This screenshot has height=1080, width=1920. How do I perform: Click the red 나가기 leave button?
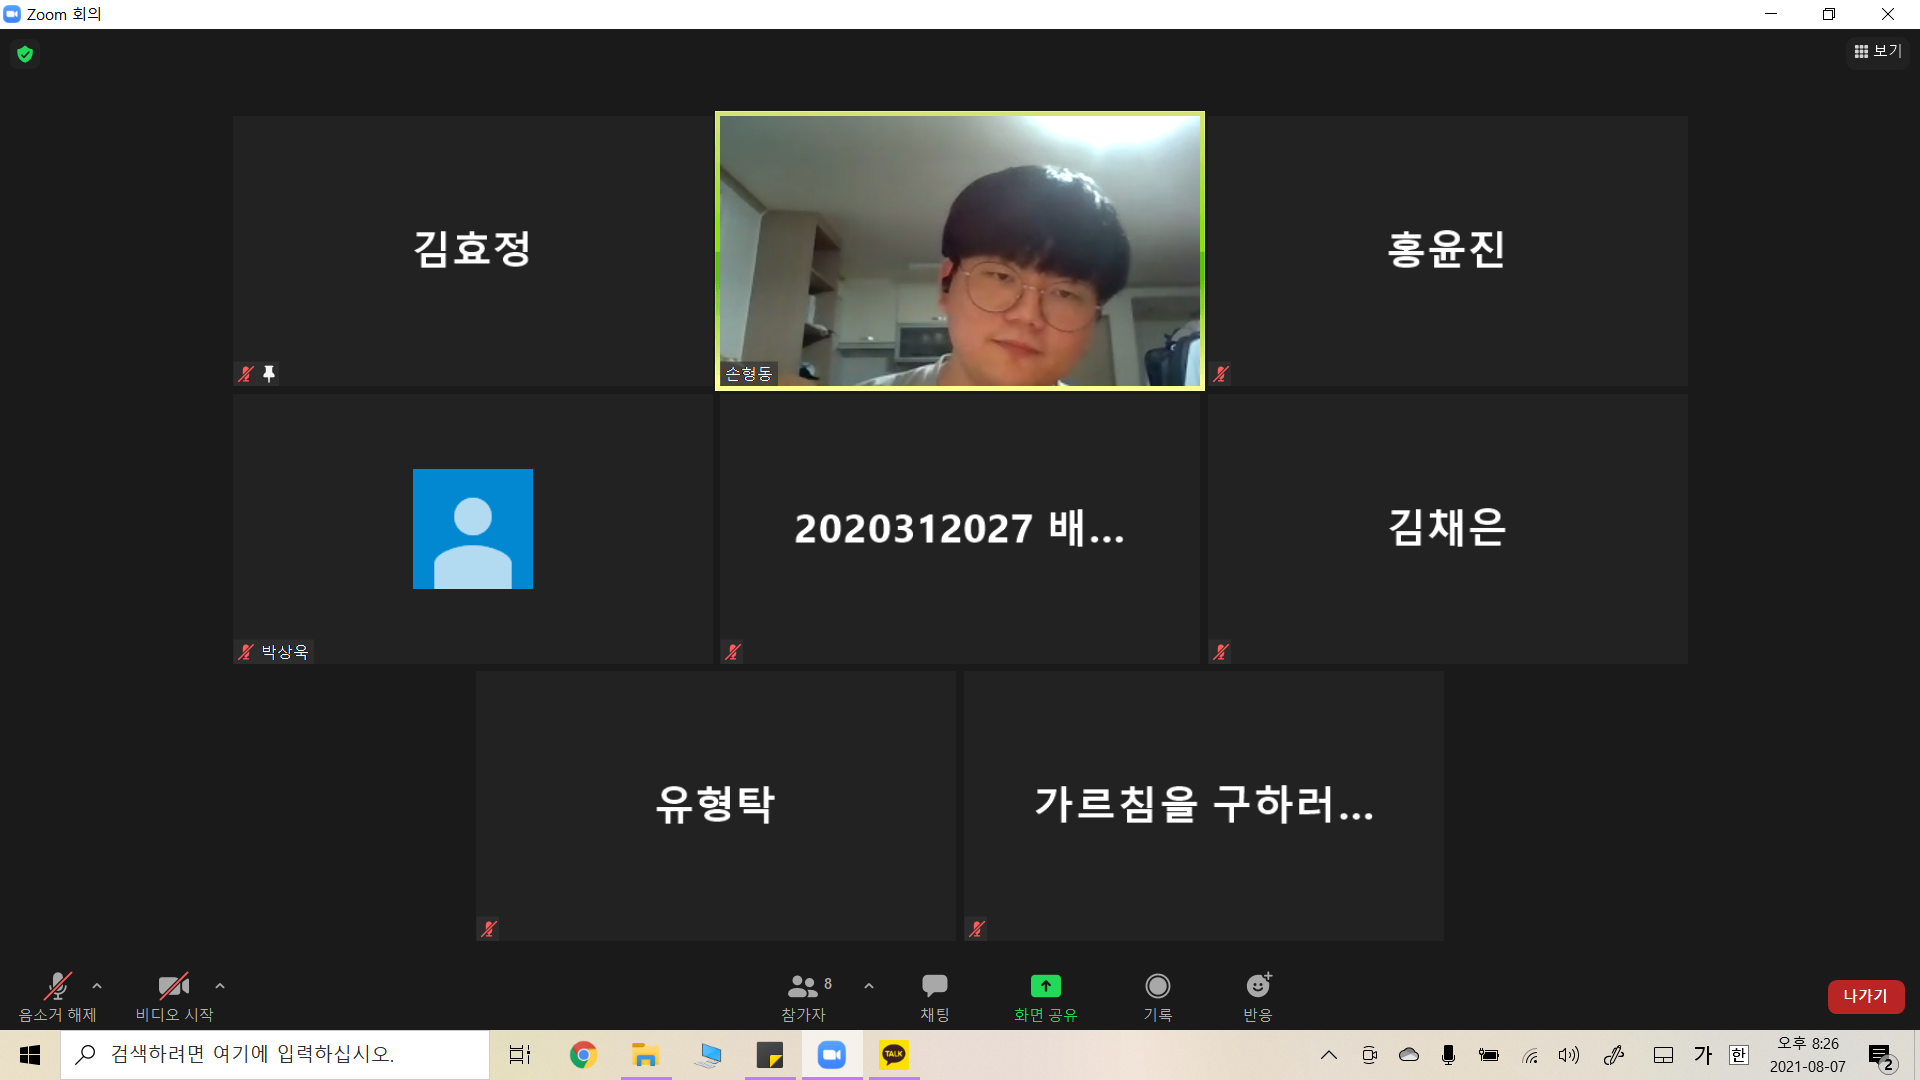1865,996
